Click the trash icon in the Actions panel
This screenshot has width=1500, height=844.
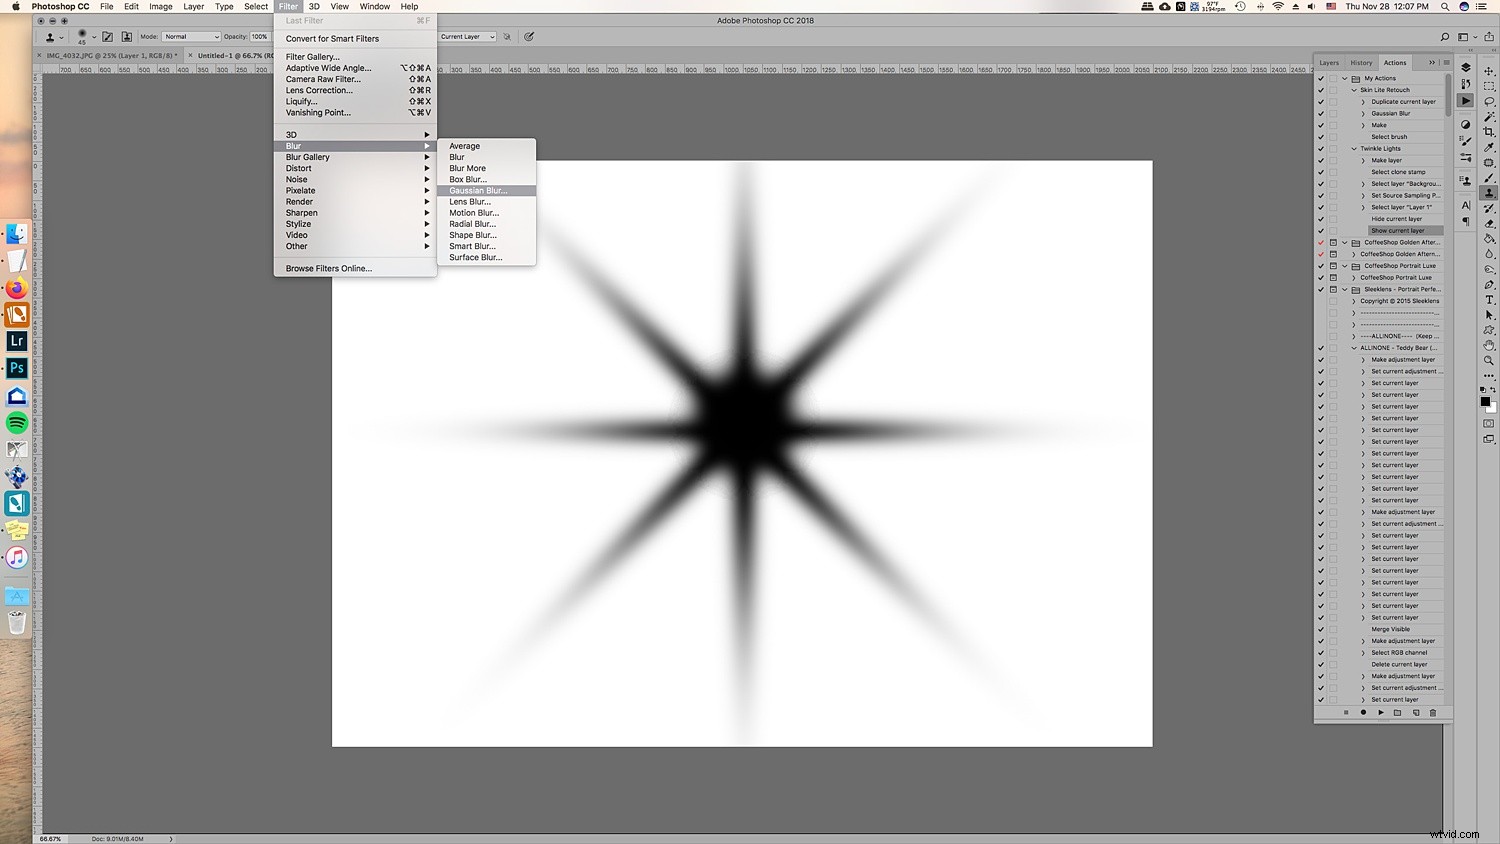1433,712
